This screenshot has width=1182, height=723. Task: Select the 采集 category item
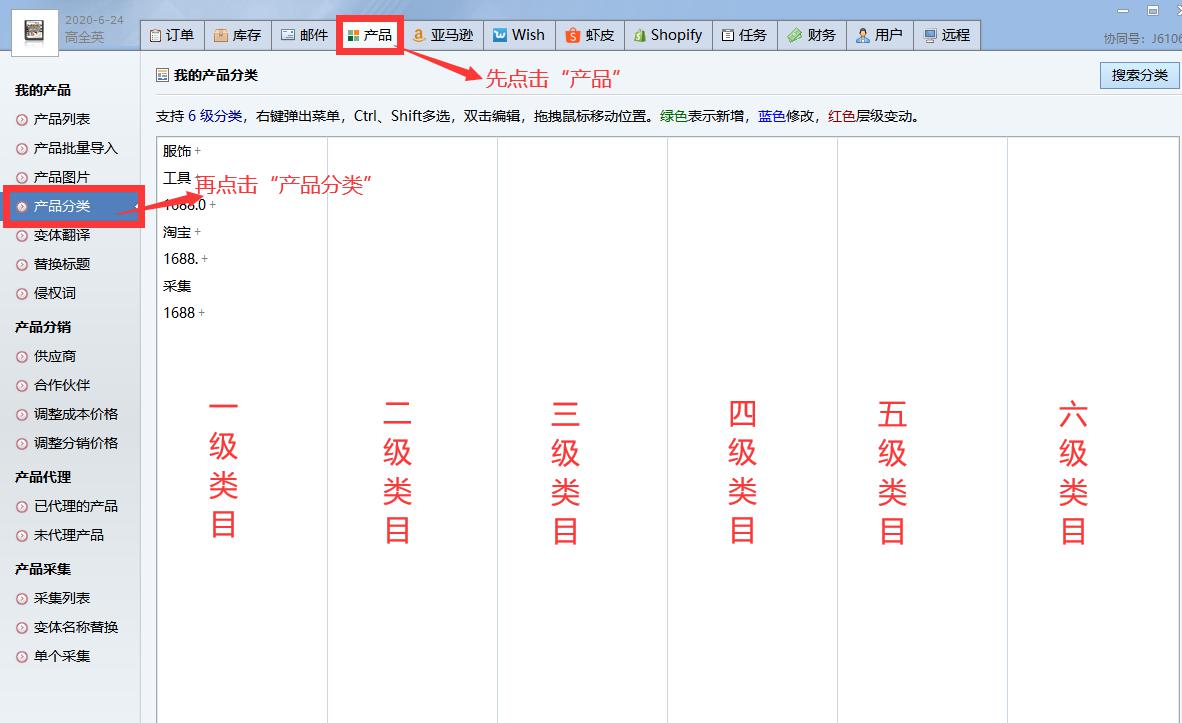[x=177, y=286]
